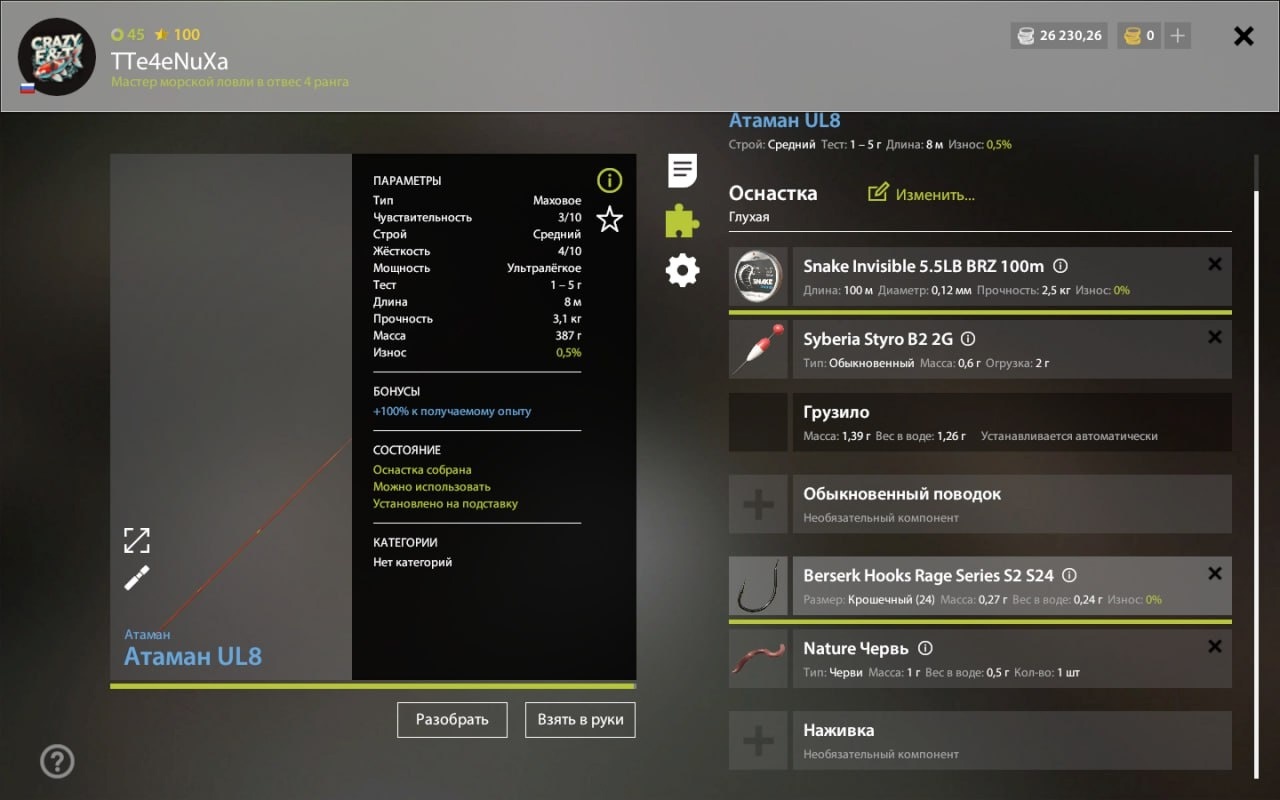Click the rod preview image
This screenshot has height=800, width=1280.
pos(231,417)
